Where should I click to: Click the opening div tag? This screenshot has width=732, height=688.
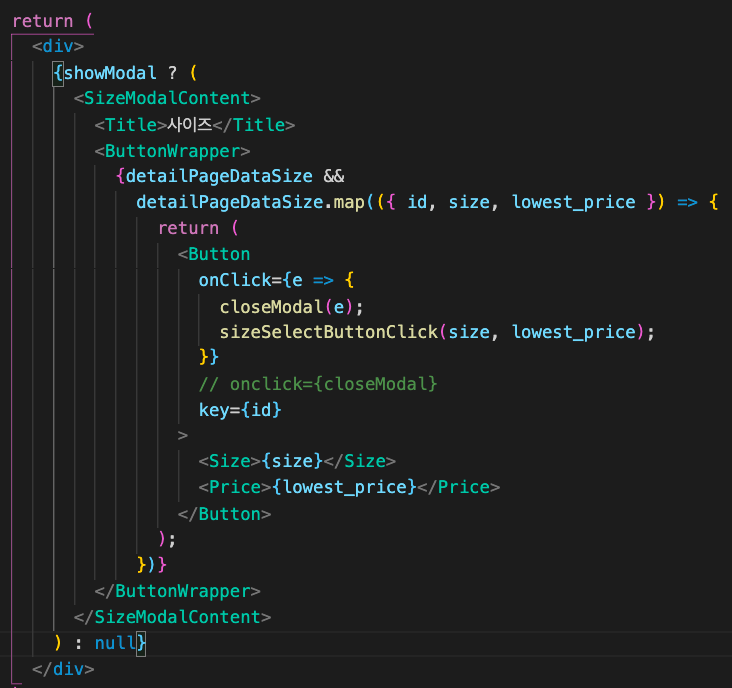click(x=58, y=46)
